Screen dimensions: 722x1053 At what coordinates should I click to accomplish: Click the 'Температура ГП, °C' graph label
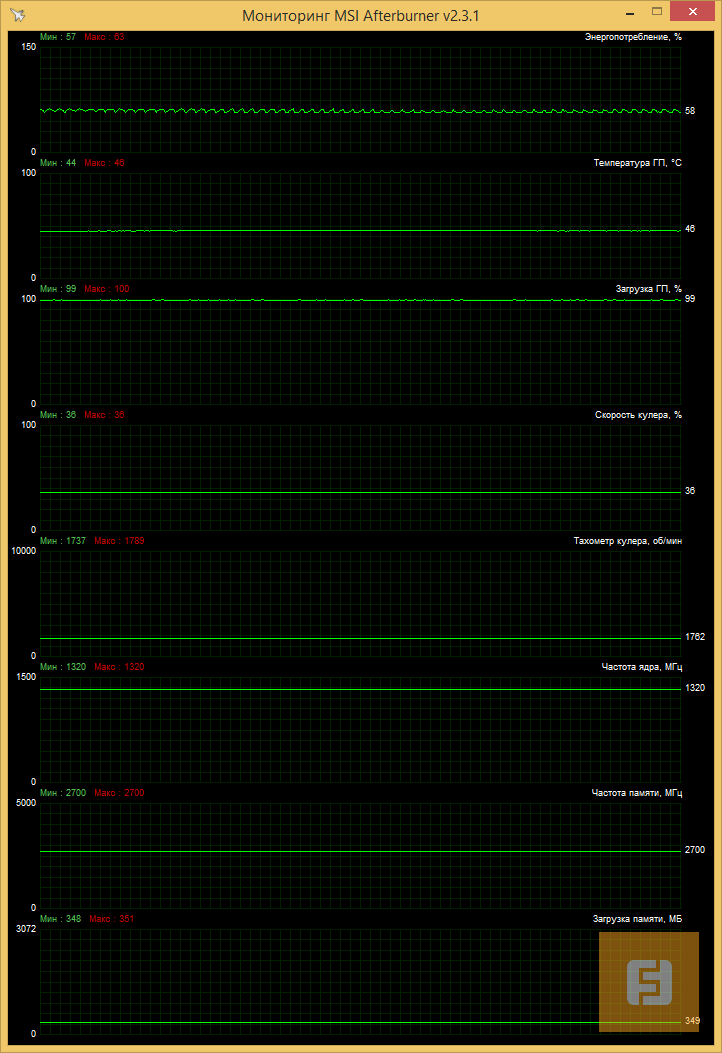coord(637,163)
